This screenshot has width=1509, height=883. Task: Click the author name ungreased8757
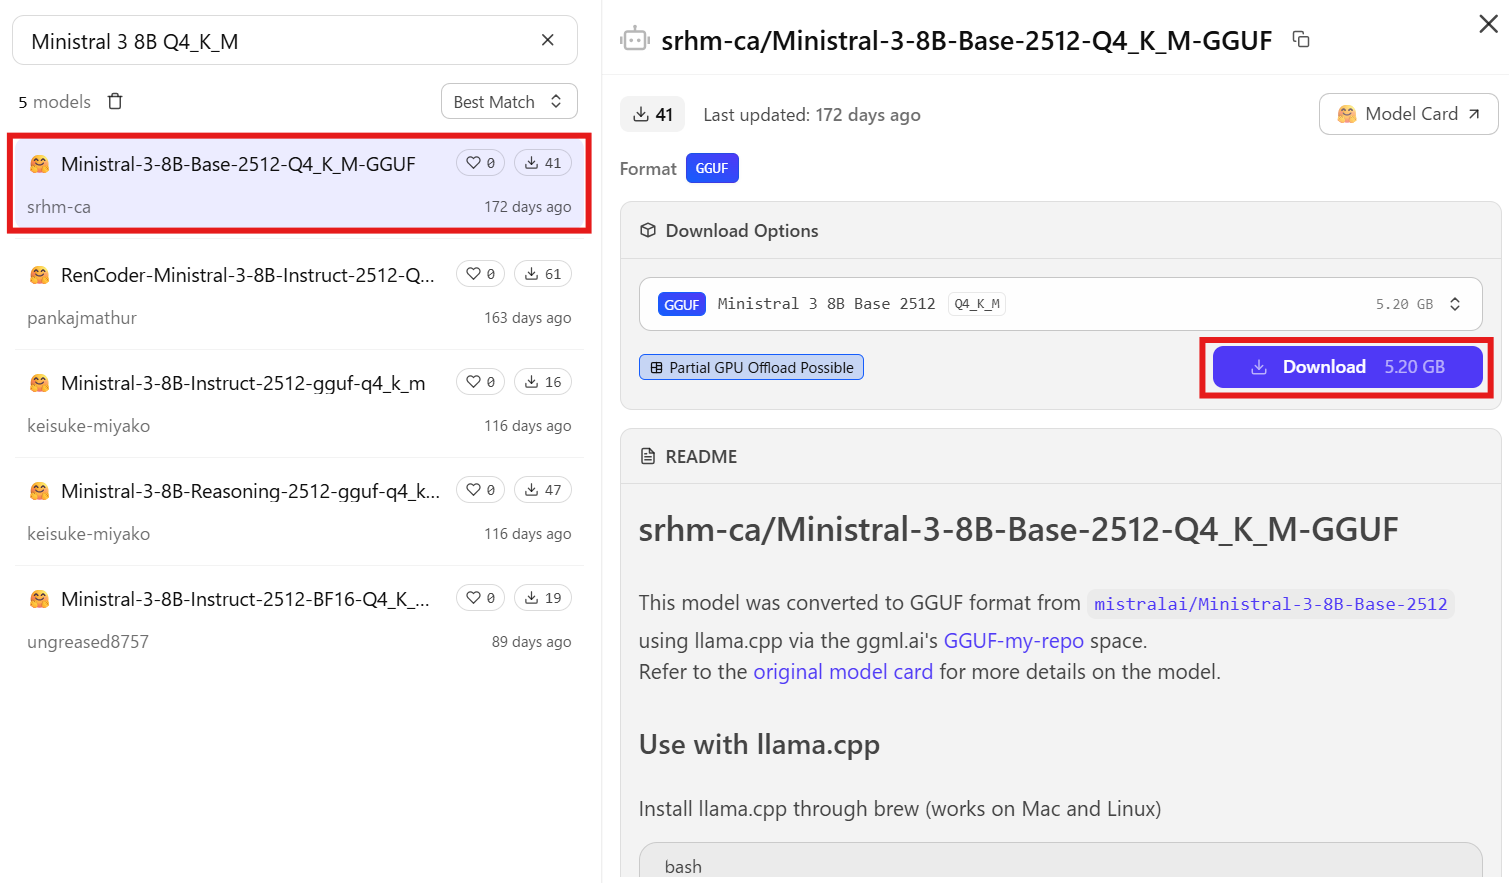pos(88,642)
